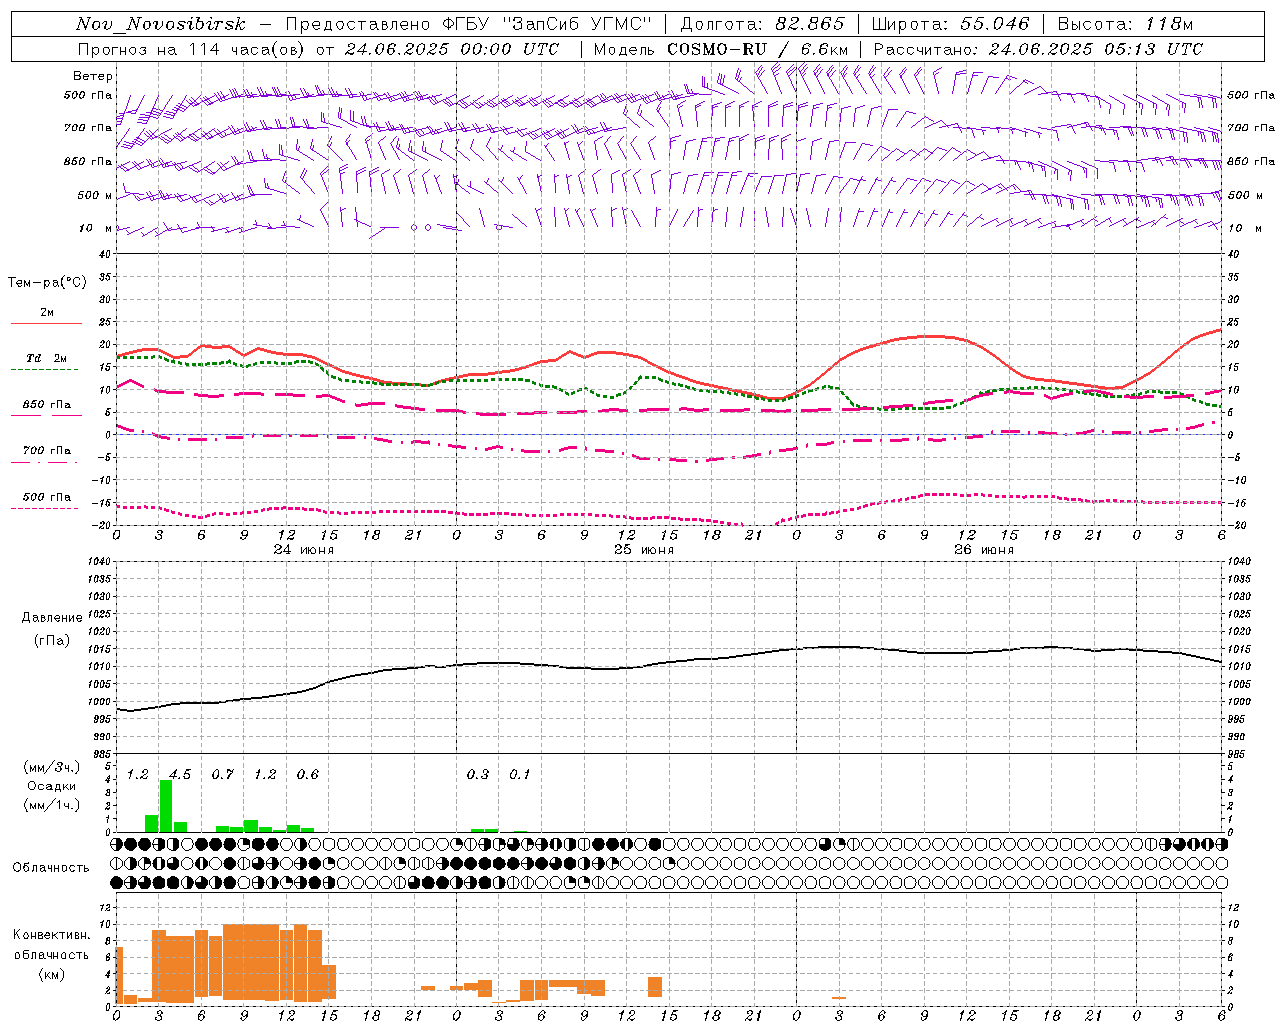Click the 25 июня date label

tap(643, 550)
